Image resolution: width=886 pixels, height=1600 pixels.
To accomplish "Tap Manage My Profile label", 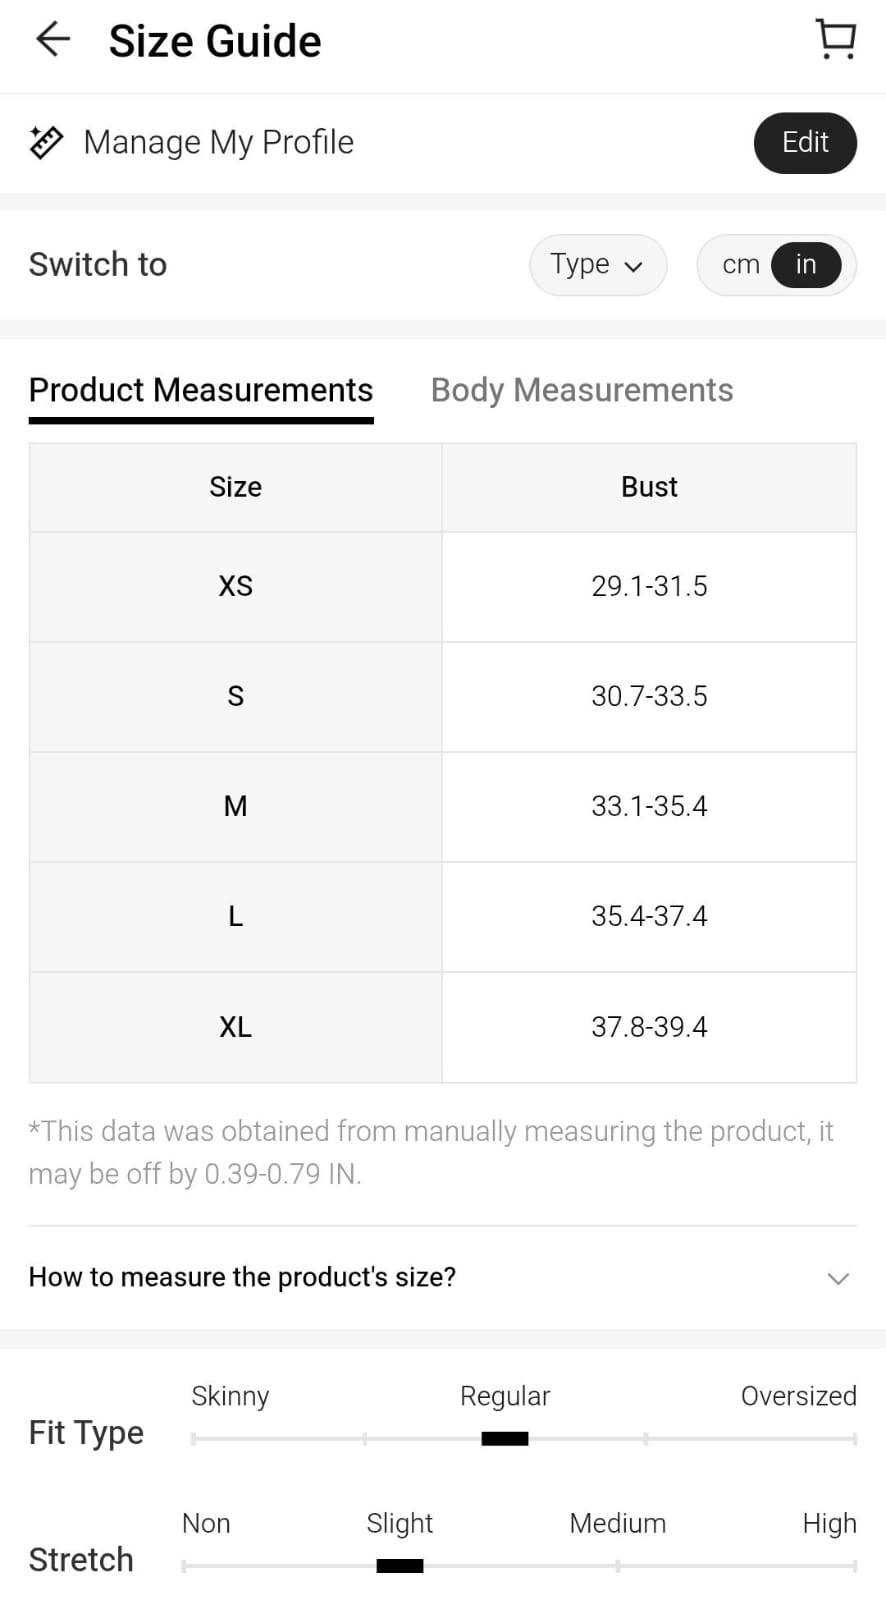I will (x=218, y=143).
